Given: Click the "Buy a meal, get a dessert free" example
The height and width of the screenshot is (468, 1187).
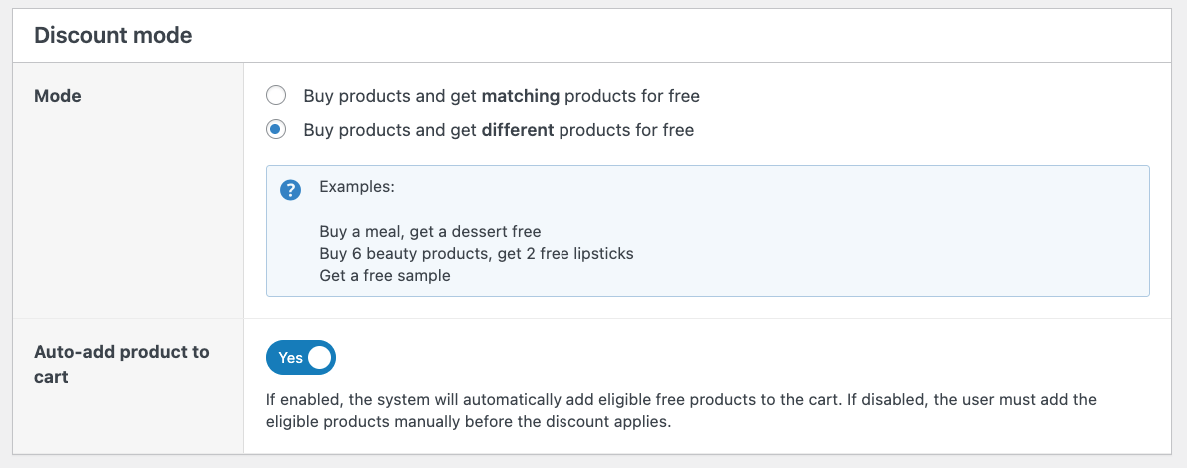Looking at the screenshot, I should pos(430,231).
